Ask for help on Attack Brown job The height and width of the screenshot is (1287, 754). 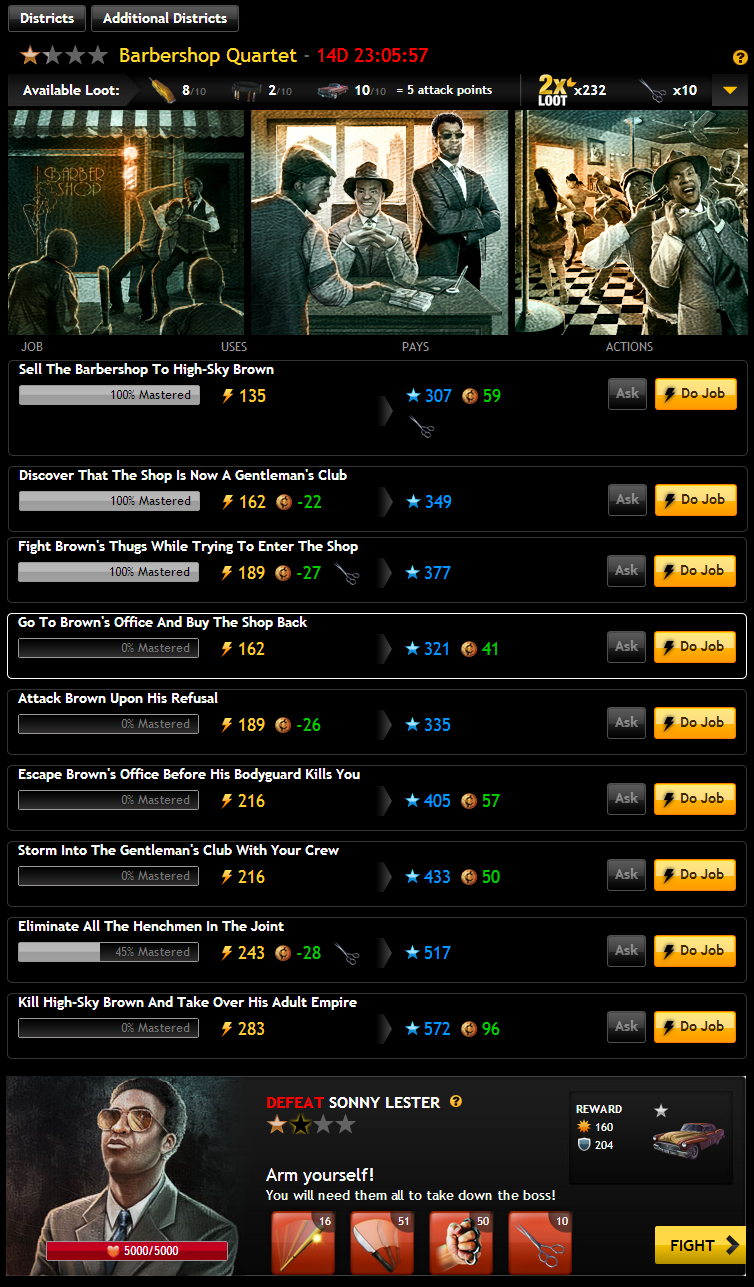(x=627, y=722)
